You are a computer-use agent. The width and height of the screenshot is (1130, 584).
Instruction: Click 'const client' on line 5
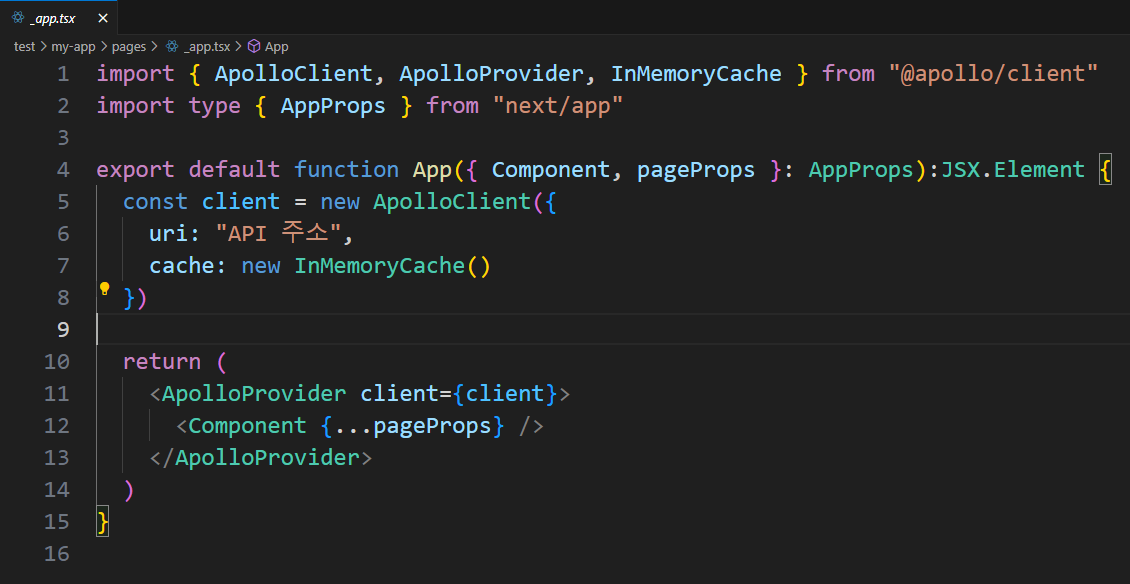point(201,202)
